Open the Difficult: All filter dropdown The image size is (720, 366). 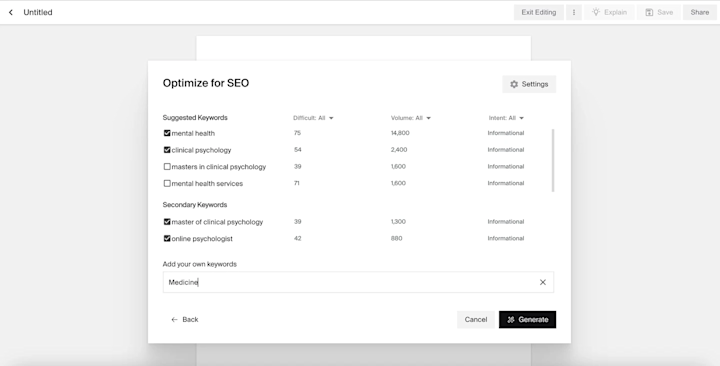click(313, 118)
